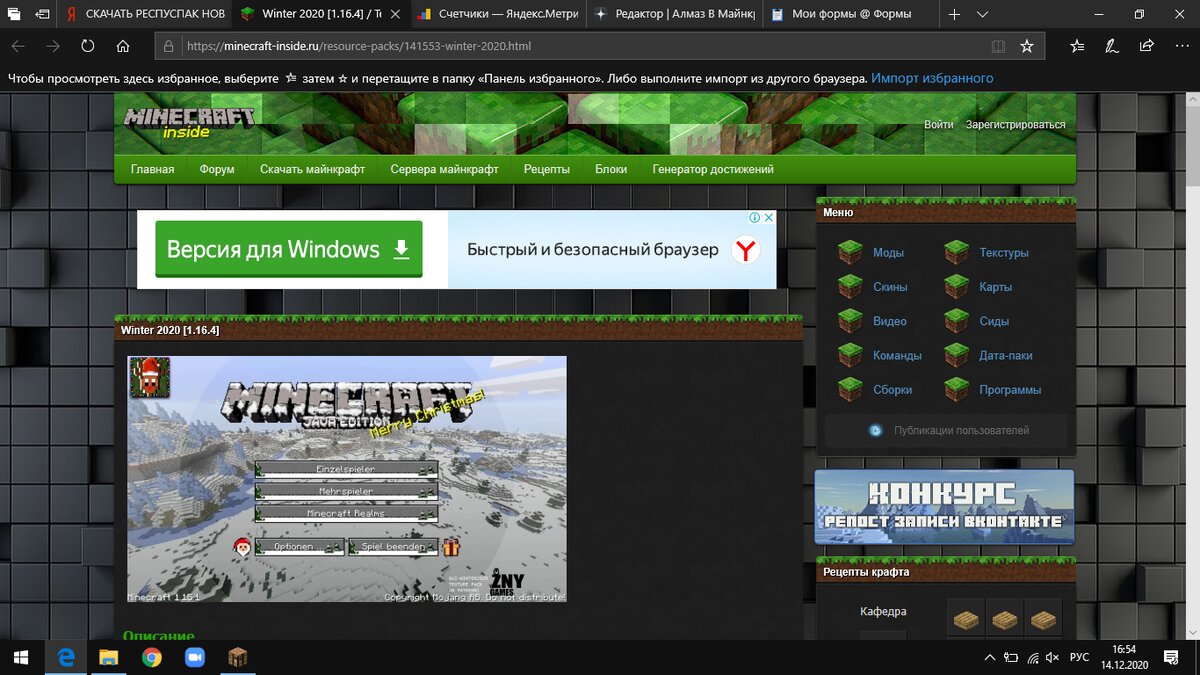
Task: Click Импорт избранного link
Action: tap(932, 78)
